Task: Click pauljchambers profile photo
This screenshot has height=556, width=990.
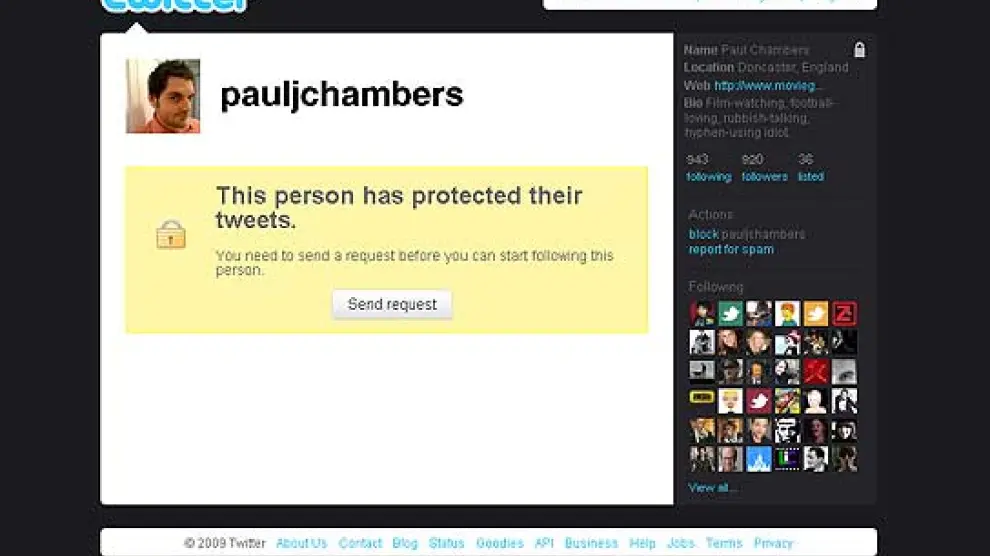Action: (x=163, y=96)
